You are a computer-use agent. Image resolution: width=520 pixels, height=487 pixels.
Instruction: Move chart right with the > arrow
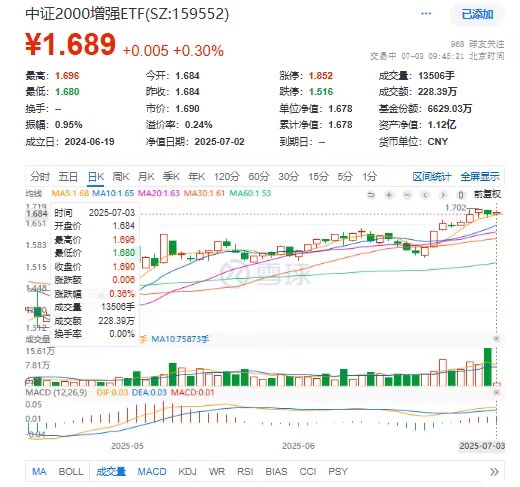tap(443, 195)
